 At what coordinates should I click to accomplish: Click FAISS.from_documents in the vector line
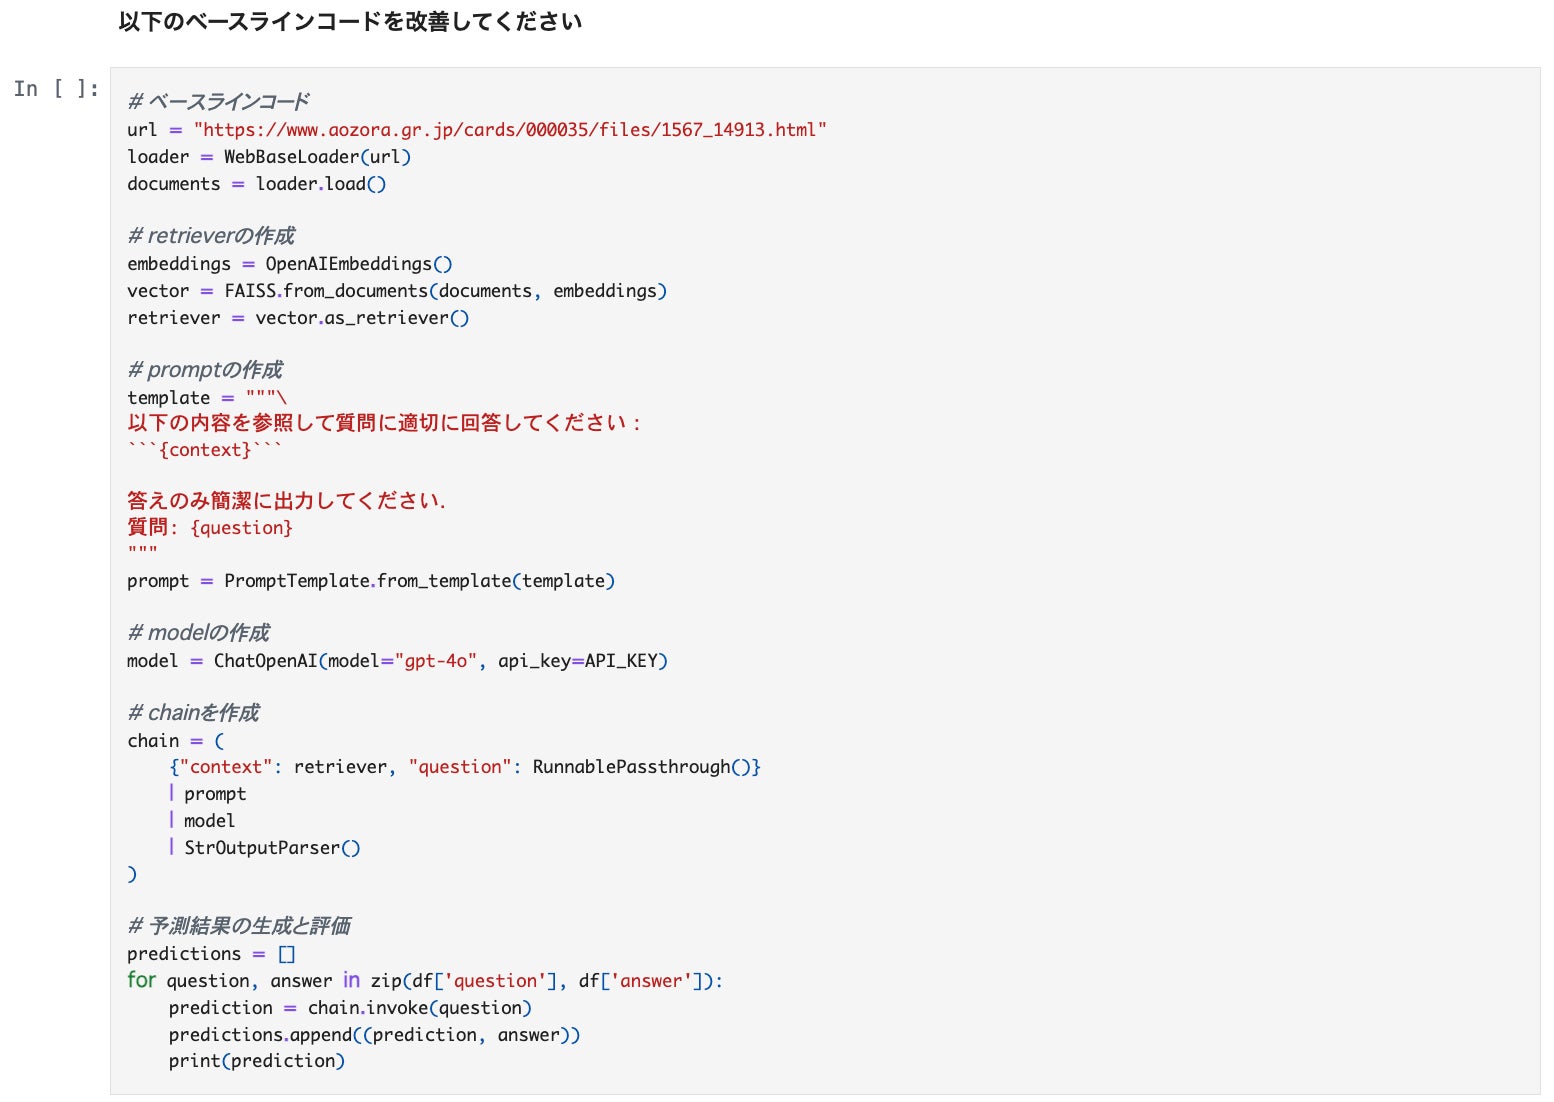click(326, 291)
